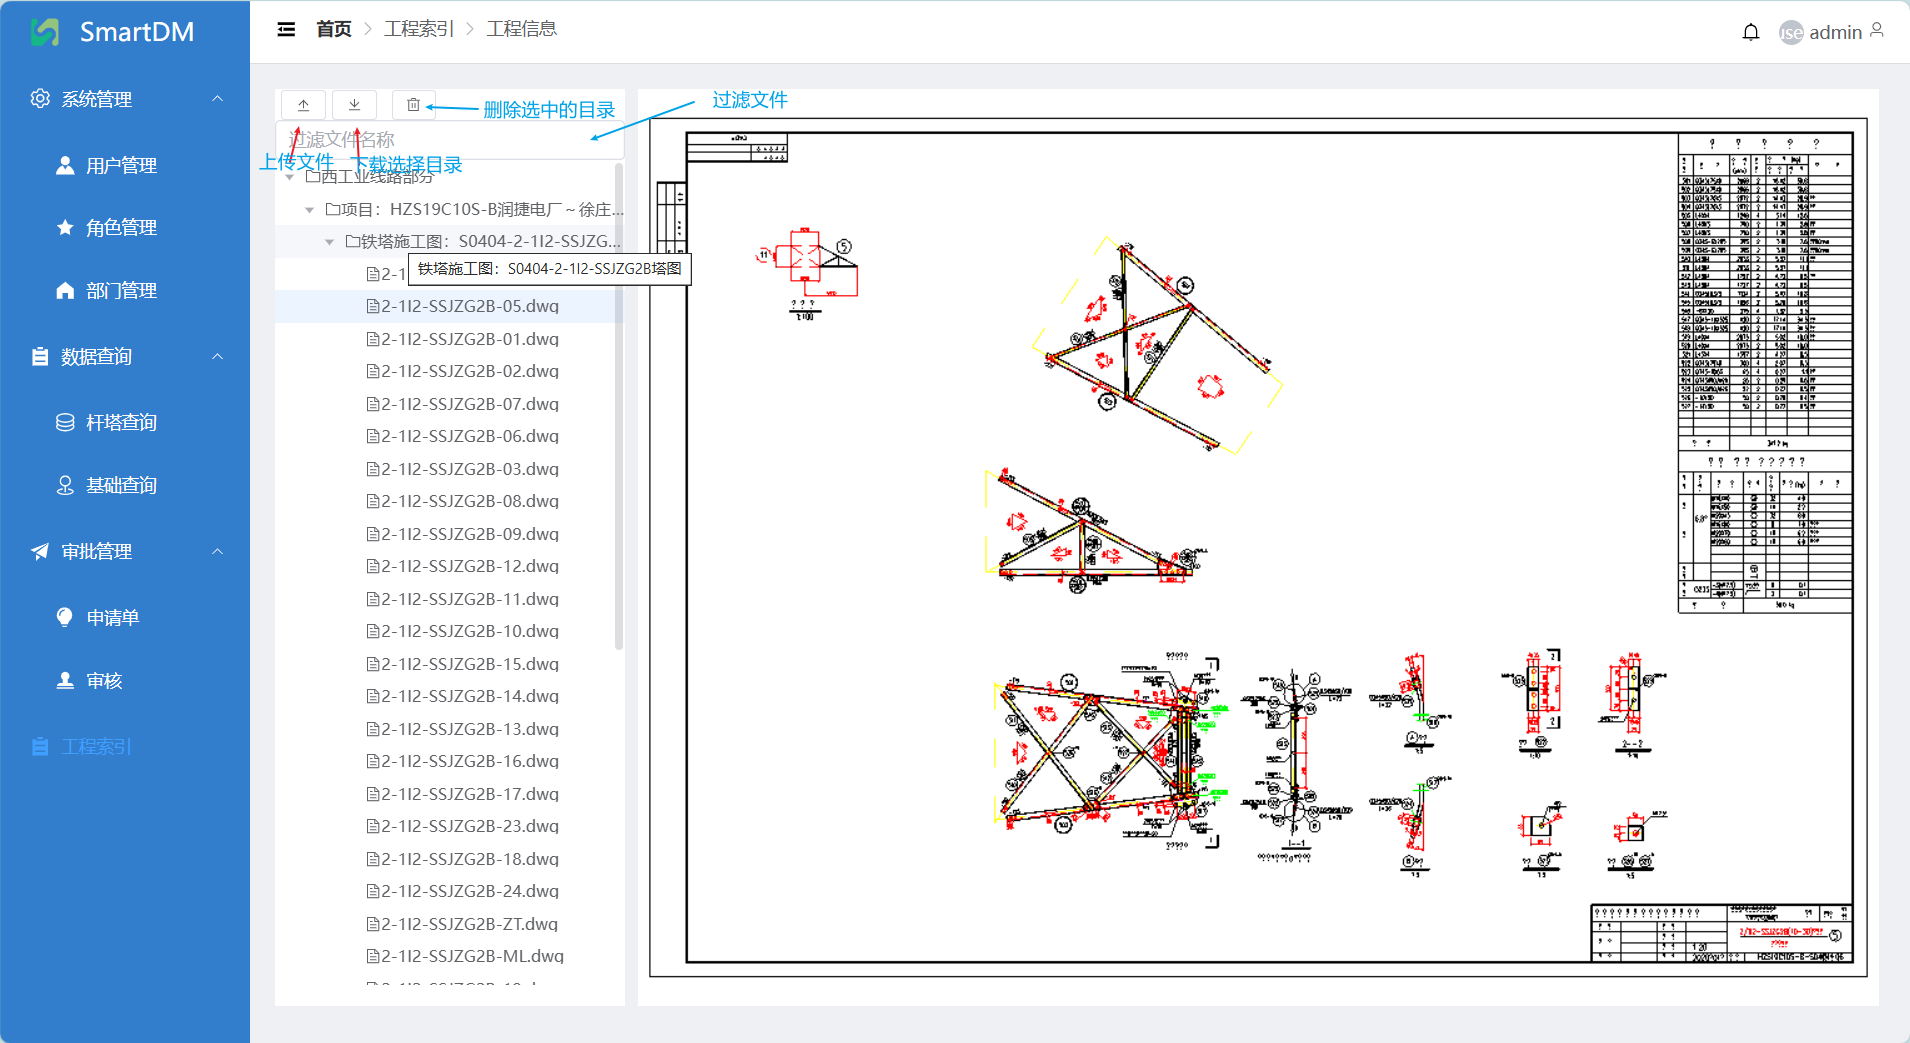Click the icon next to 基础查询
This screenshot has height=1043, width=1910.
click(x=65, y=485)
